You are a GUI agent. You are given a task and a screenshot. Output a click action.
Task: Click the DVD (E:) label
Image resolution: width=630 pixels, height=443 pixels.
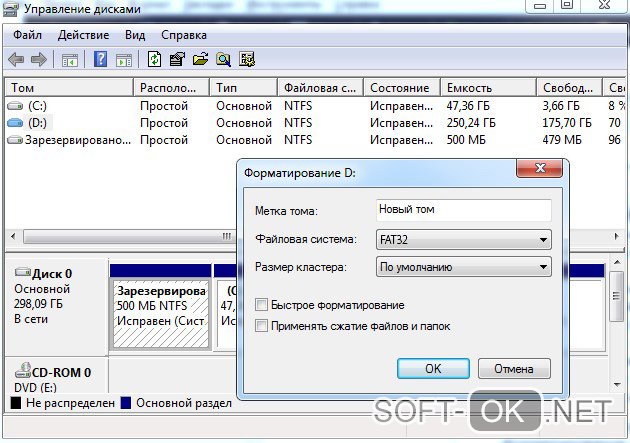35,388
